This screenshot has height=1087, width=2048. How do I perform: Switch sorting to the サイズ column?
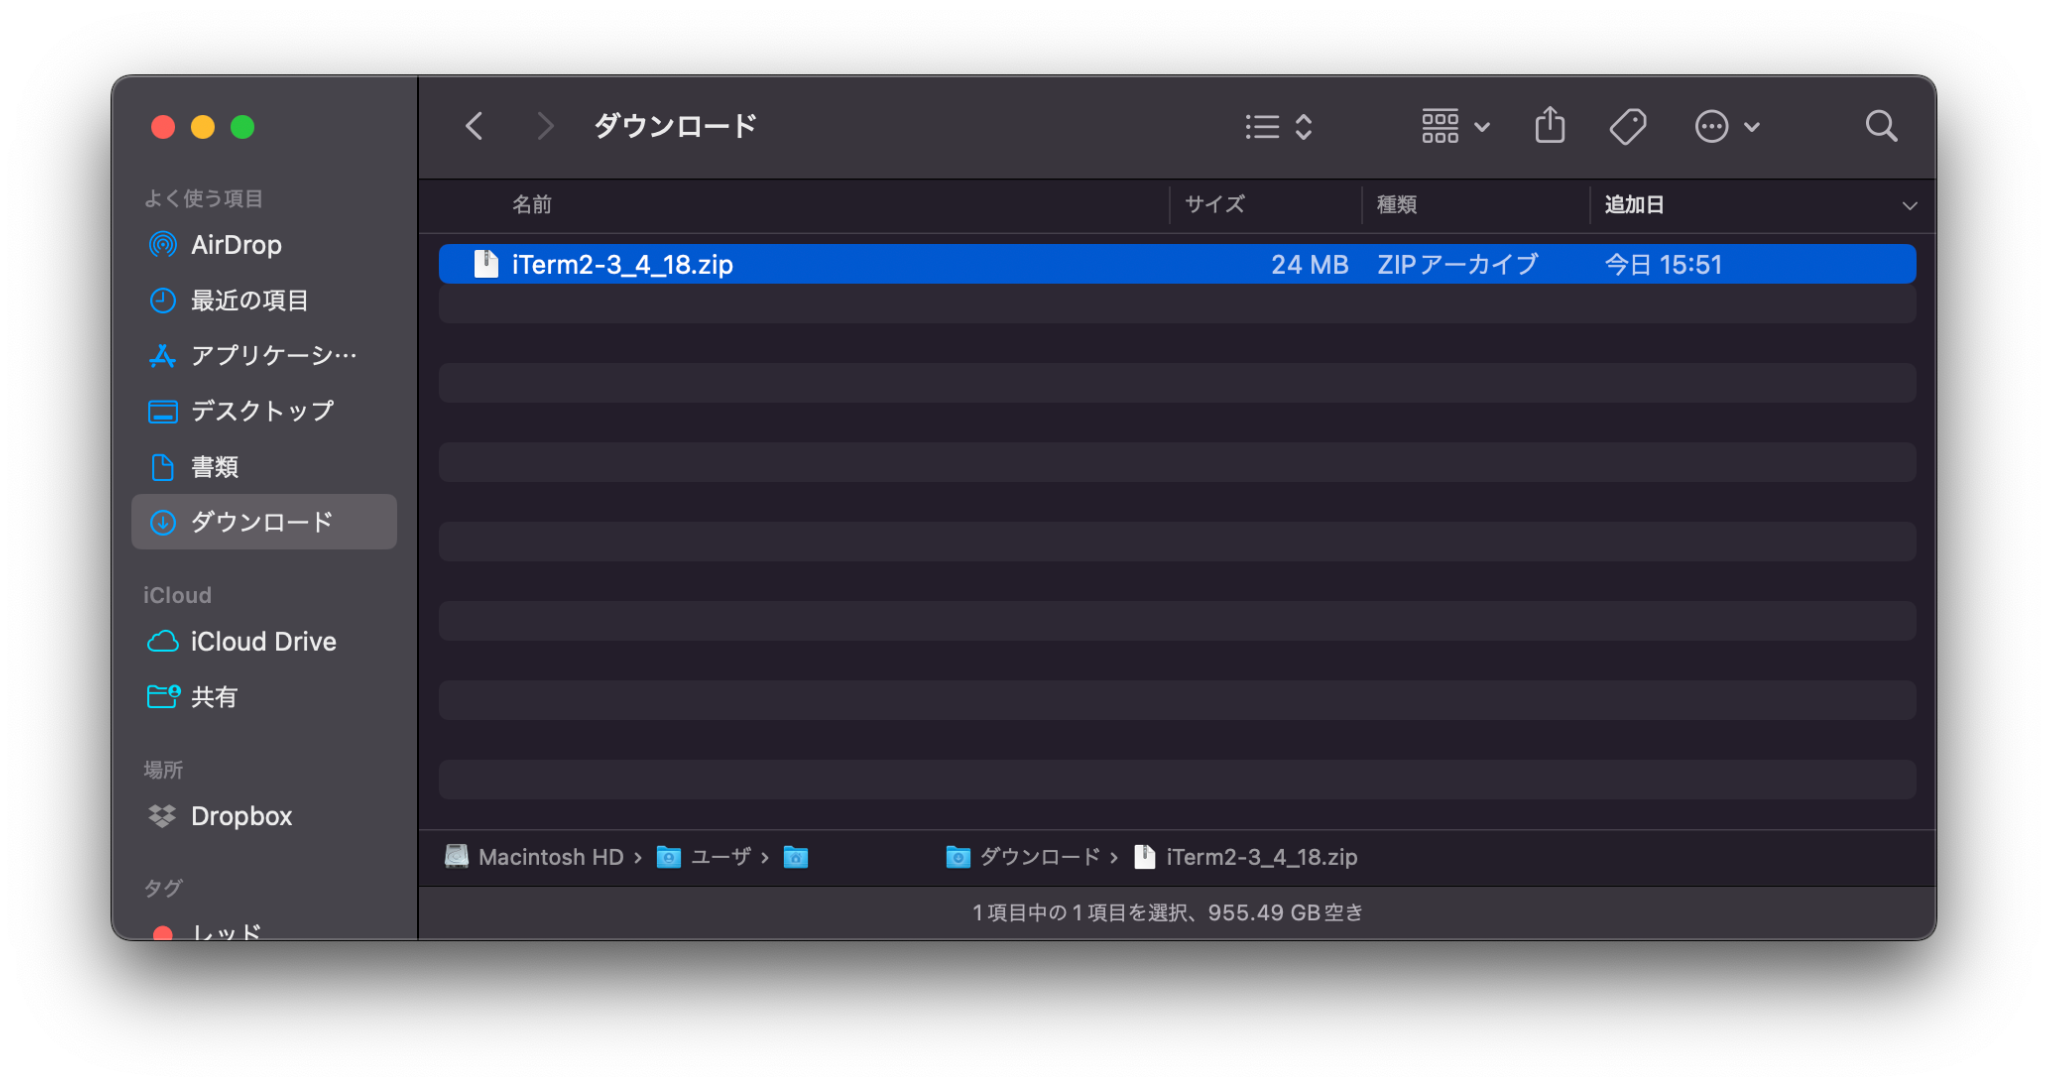click(1214, 204)
